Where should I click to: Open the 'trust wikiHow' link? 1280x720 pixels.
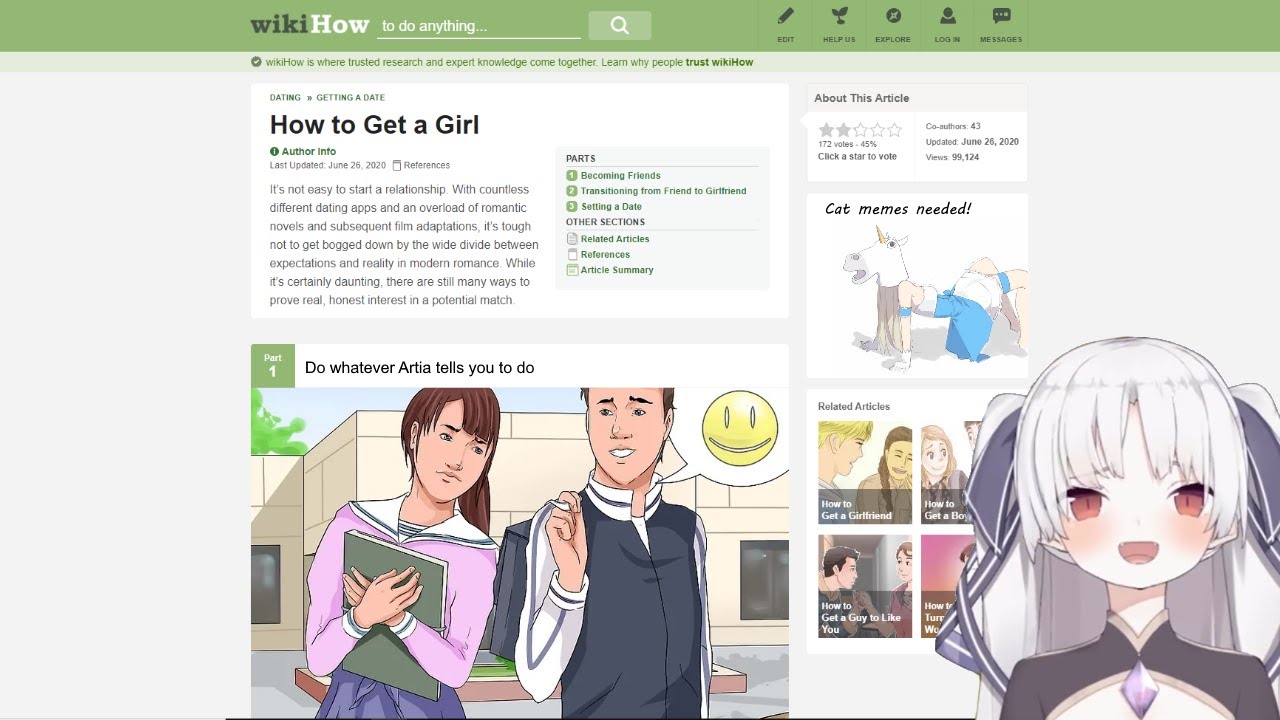(719, 62)
